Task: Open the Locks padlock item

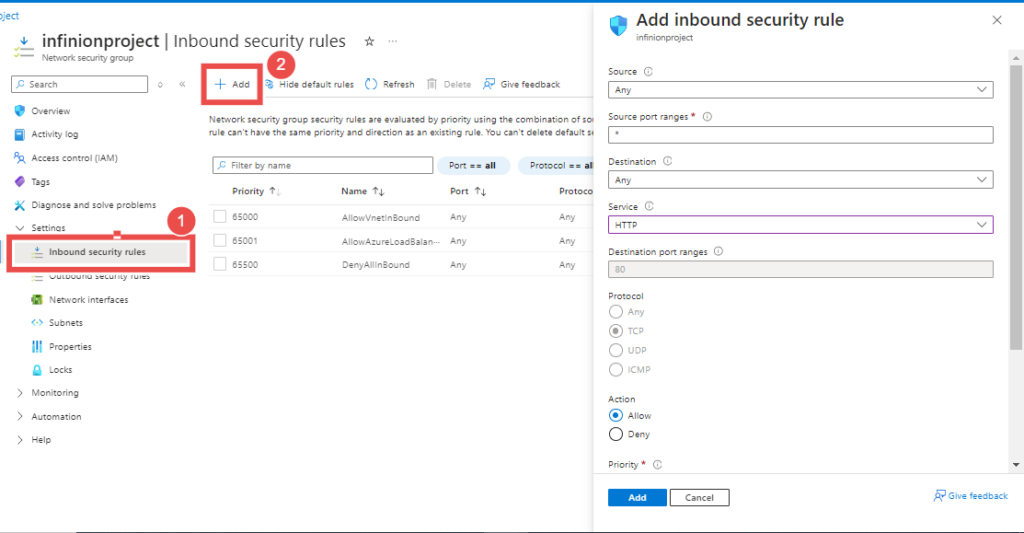Action: (x=37, y=370)
